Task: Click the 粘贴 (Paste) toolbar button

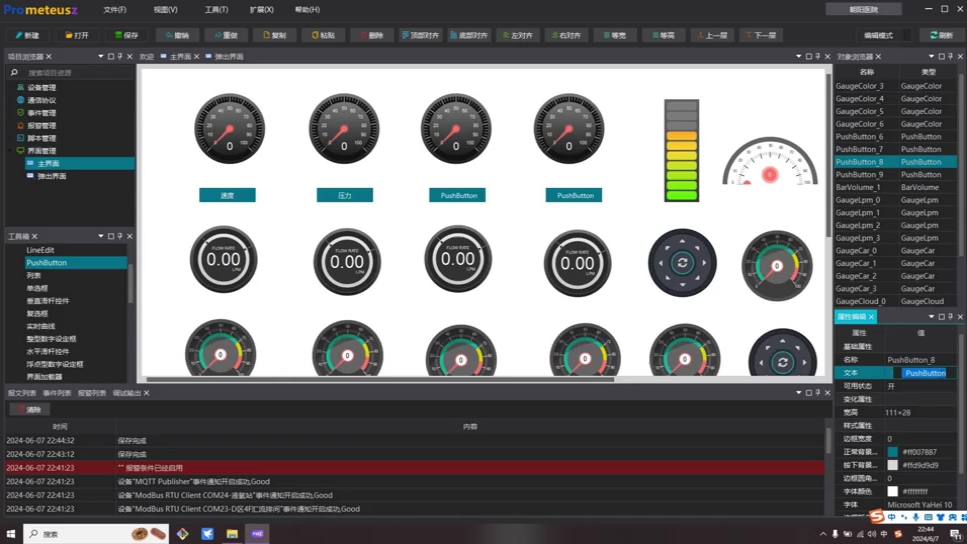Action: tap(323, 35)
